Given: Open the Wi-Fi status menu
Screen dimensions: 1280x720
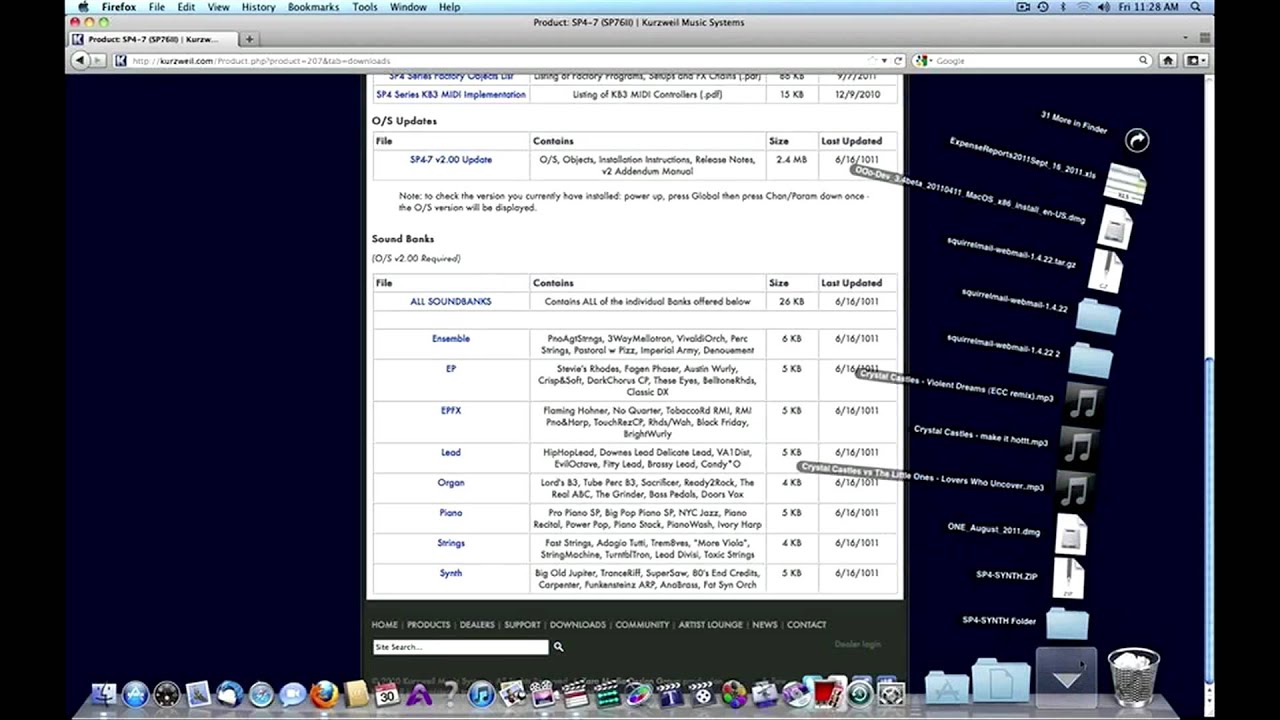Looking at the screenshot, I should pyautogui.click(x=1083, y=7).
